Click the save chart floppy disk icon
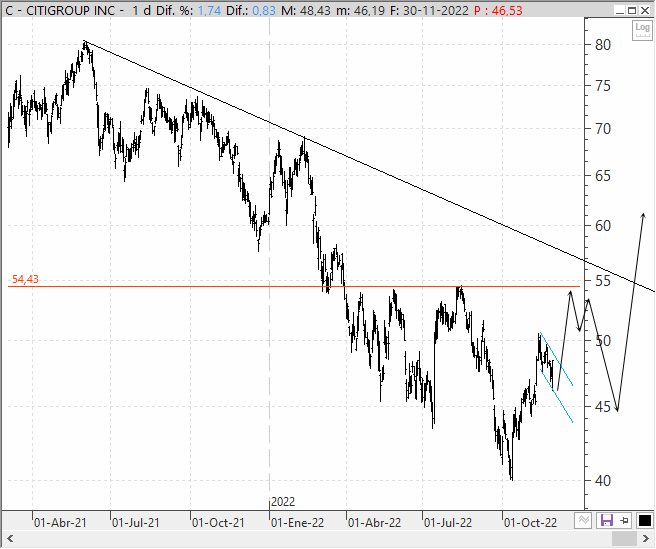The width and height of the screenshot is (656, 549). coord(607,521)
